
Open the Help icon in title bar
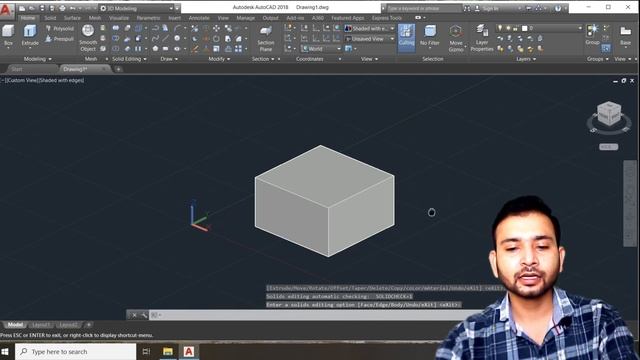pos(558,8)
